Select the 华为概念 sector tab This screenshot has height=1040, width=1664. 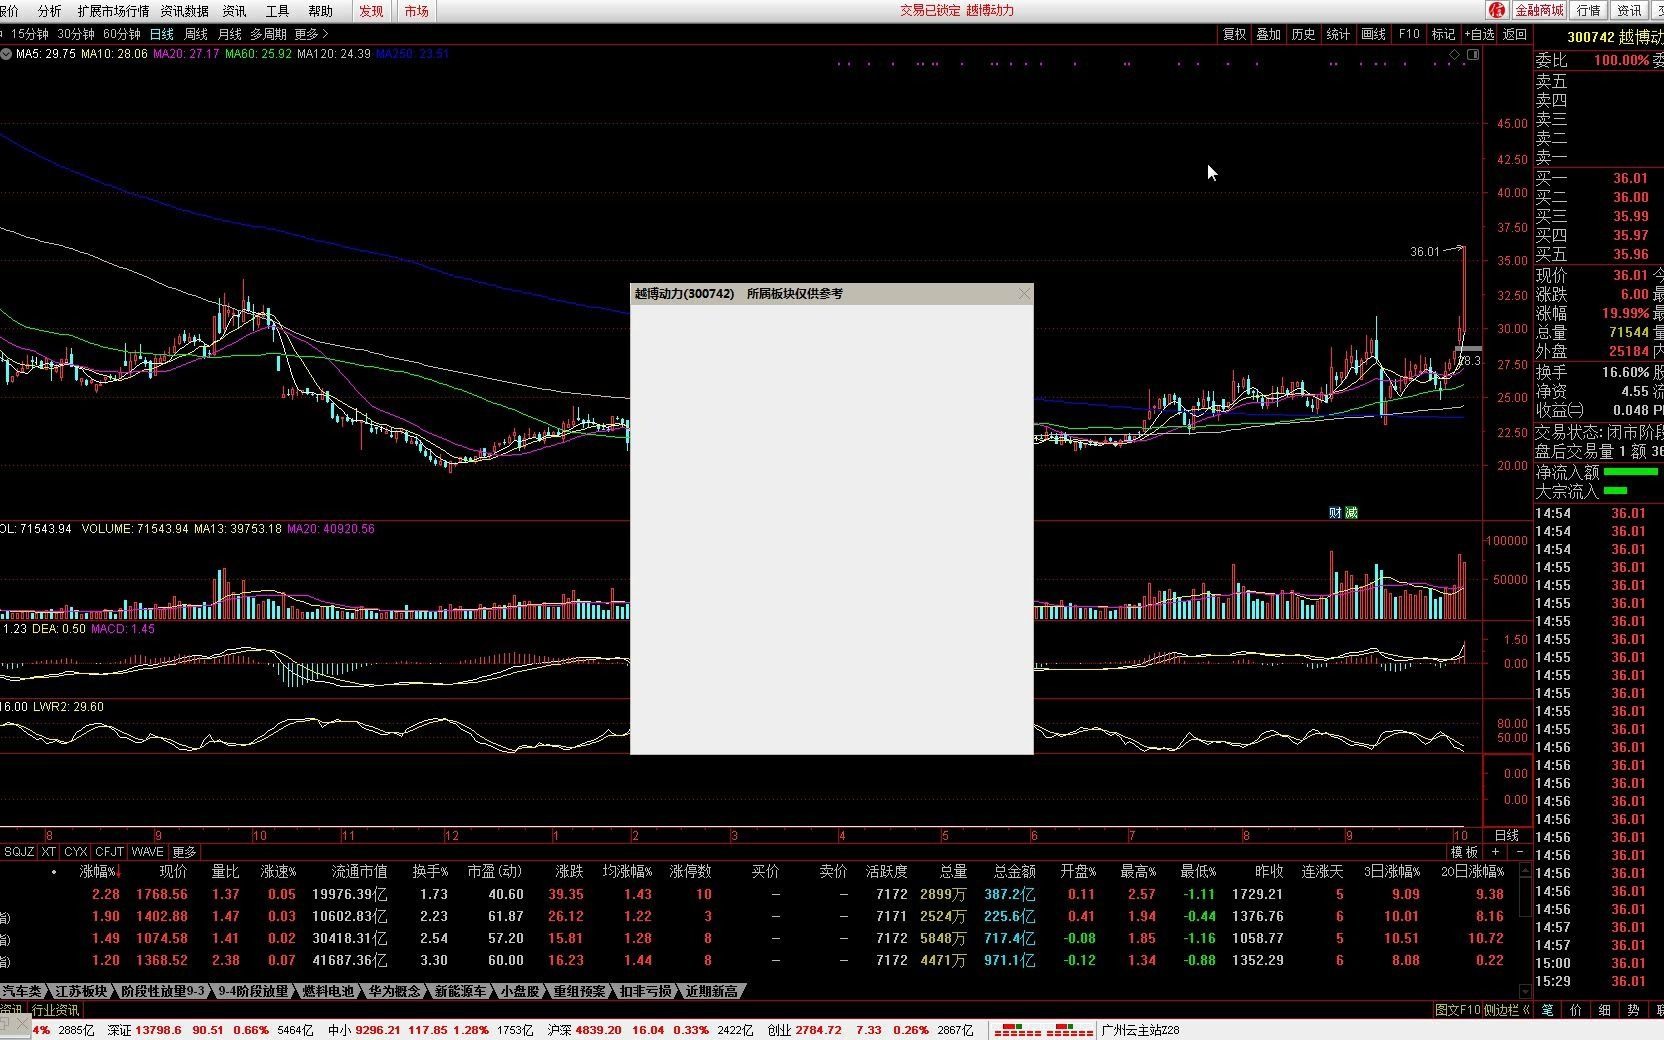tap(395, 991)
